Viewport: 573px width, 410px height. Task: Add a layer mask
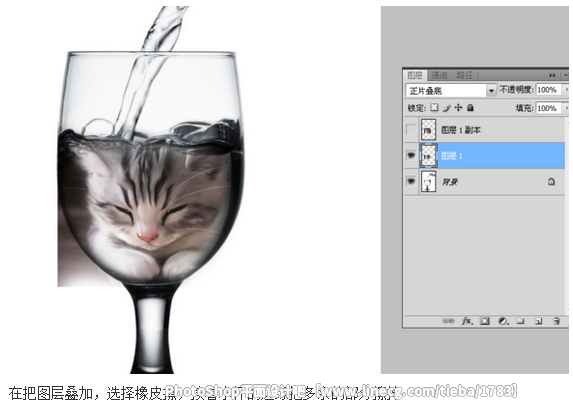(x=485, y=321)
